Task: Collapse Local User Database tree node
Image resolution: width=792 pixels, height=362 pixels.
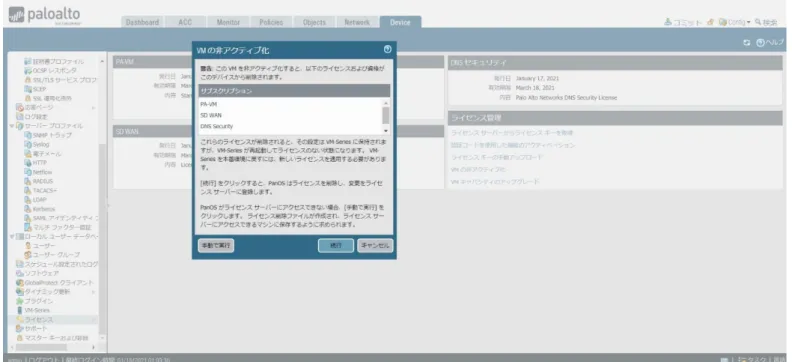Action: (x=12, y=236)
